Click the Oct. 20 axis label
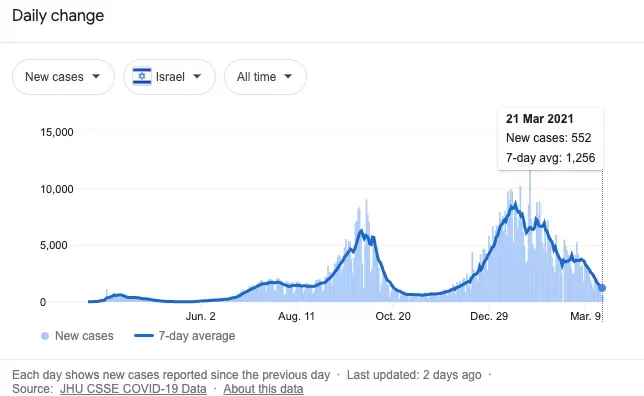The height and width of the screenshot is (396, 644). [393, 316]
